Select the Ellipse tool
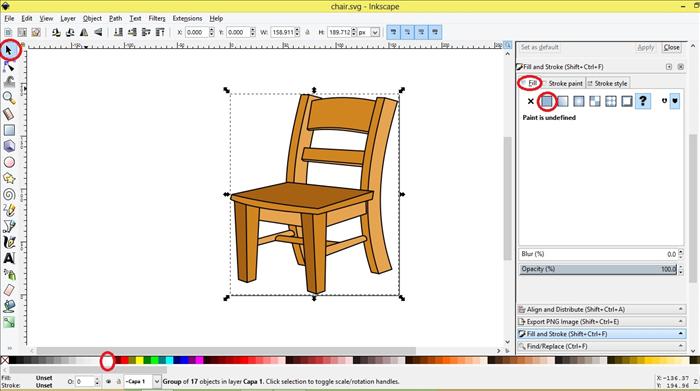The image size is (700, 391). tap(9, 162)
